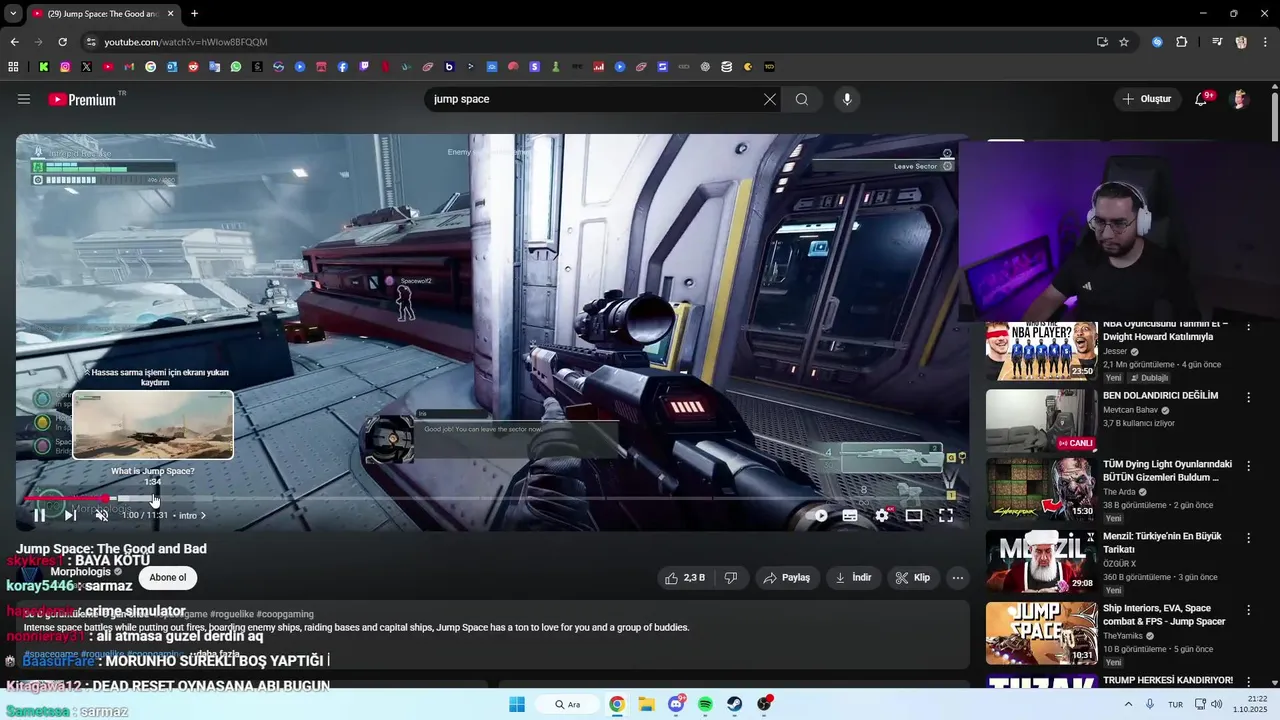The height and width of the screenshot is (720, 1280).
Task: Open the X (Twitter) bookmark icon
Action: (86, 67)
